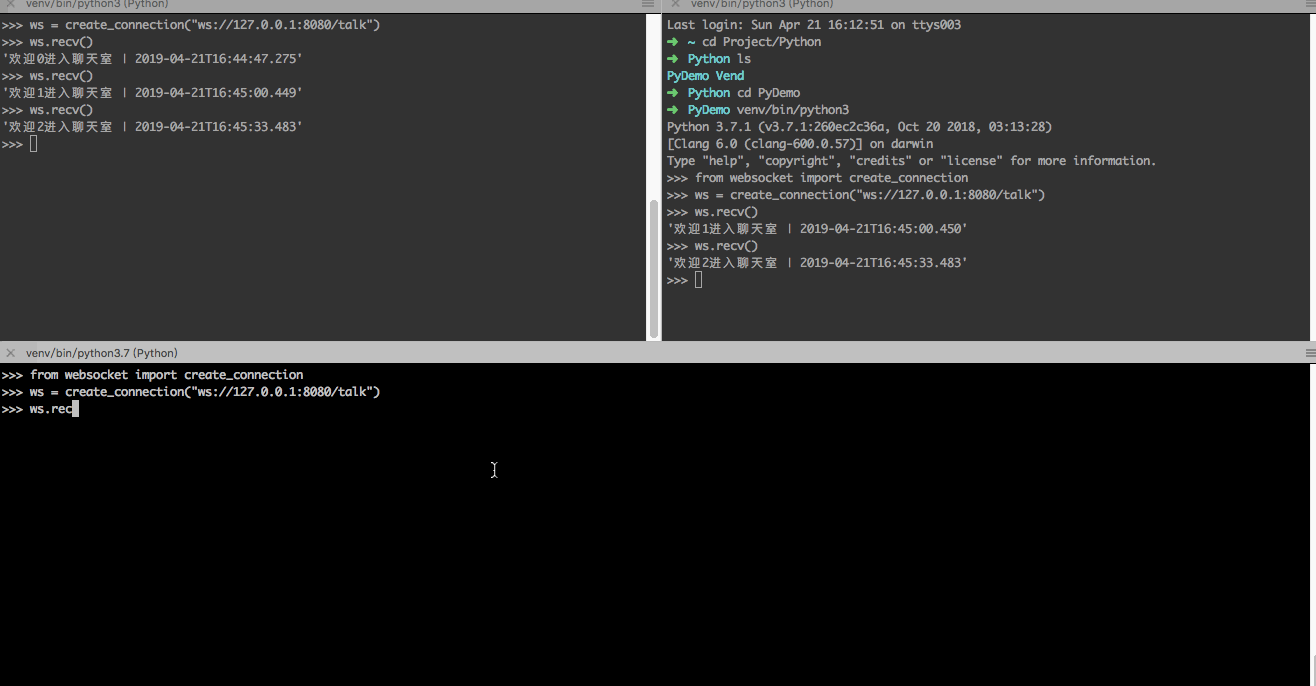The image size is (1316, 686).
Task: Select the venv/bin/python3.7 pane title
Action: (101, 353)
